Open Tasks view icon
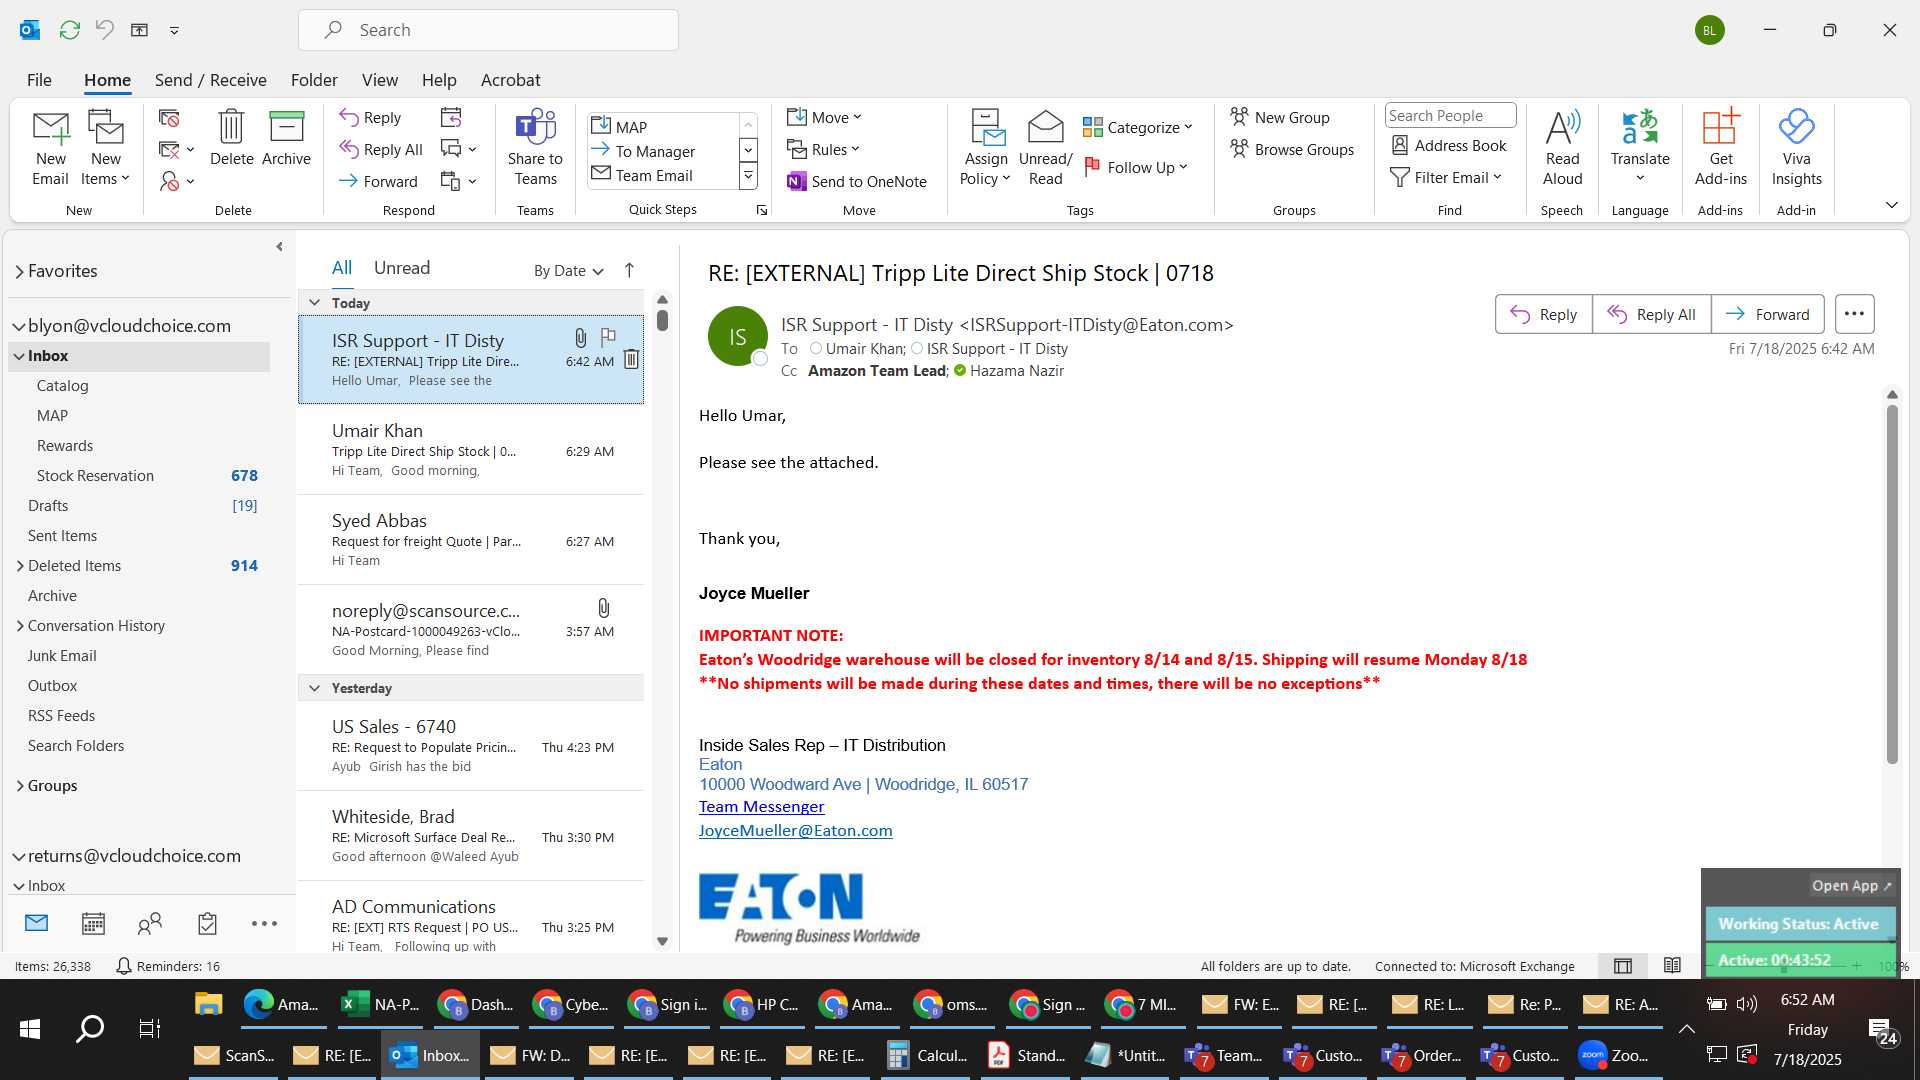The height and width of the screenshot is (1080, 1920). click(x=207, y=924)
